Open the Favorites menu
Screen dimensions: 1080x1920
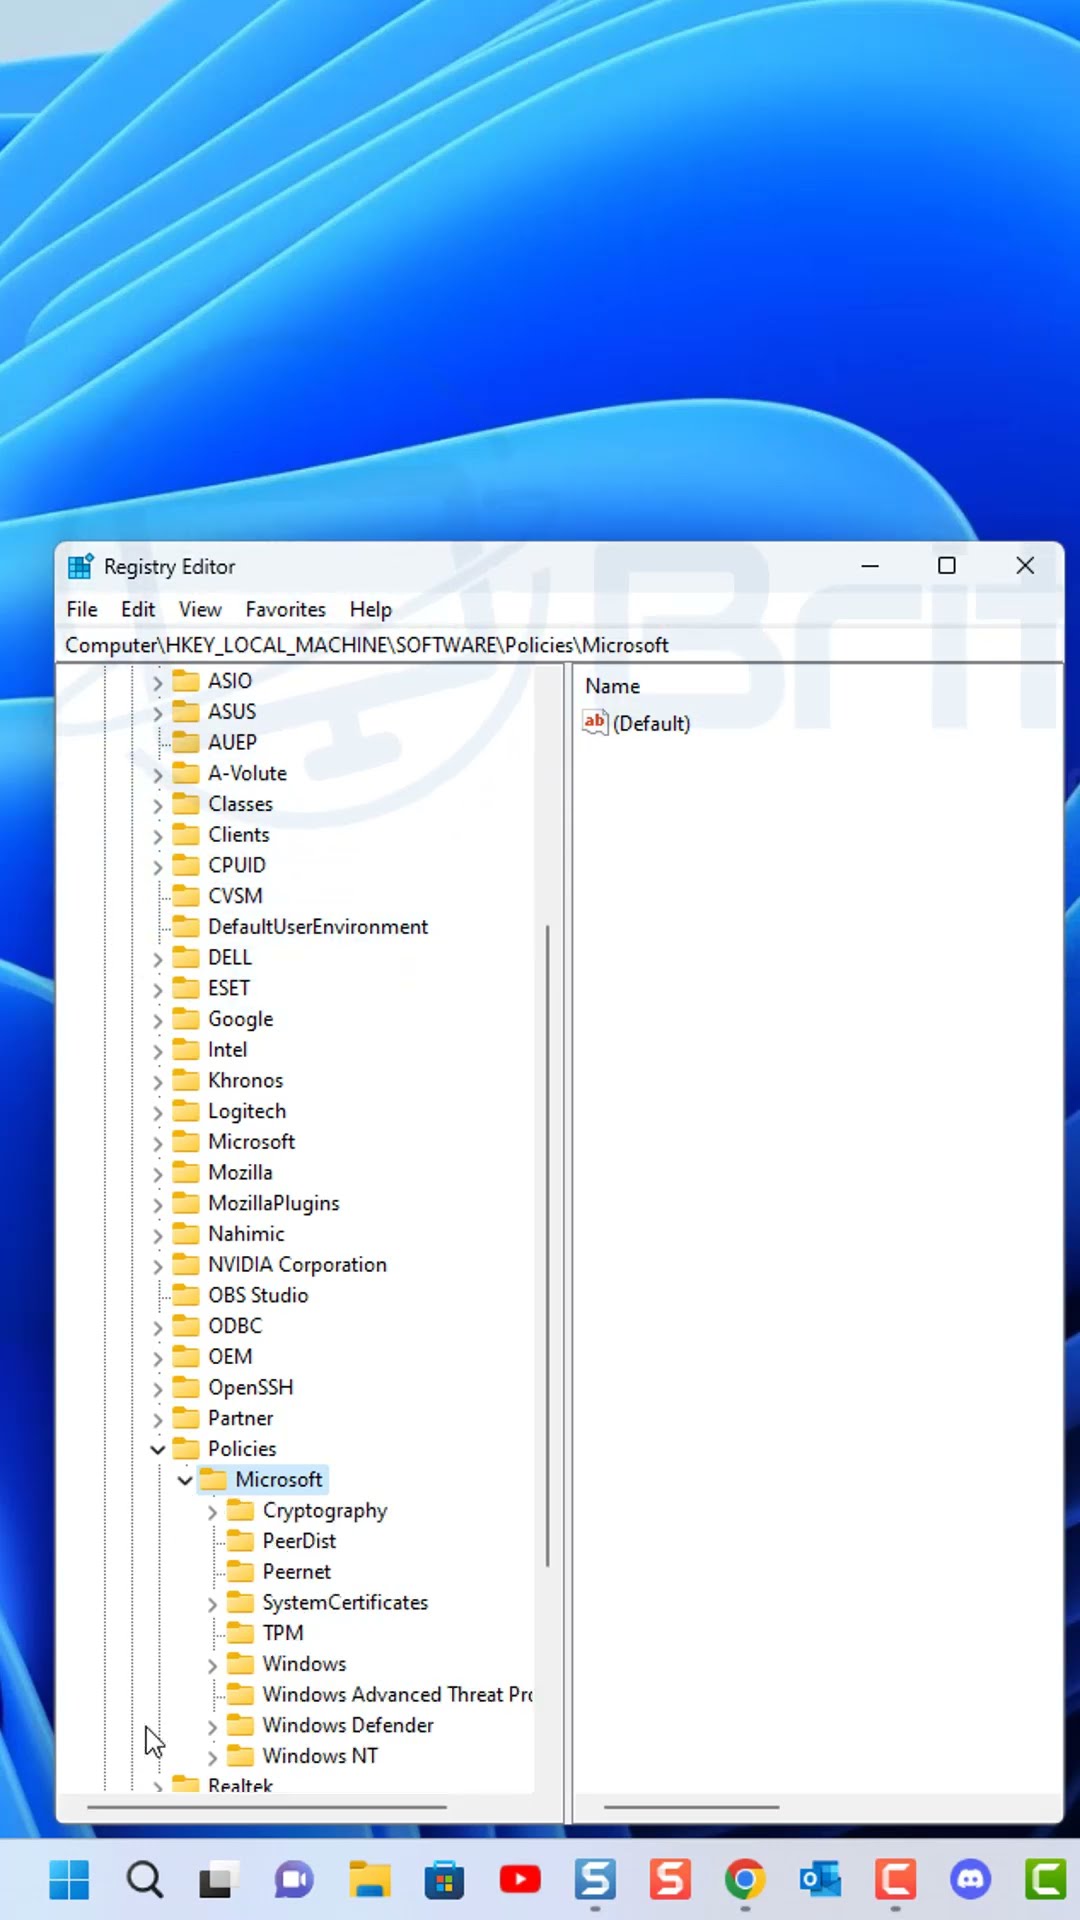pos(286,609)
